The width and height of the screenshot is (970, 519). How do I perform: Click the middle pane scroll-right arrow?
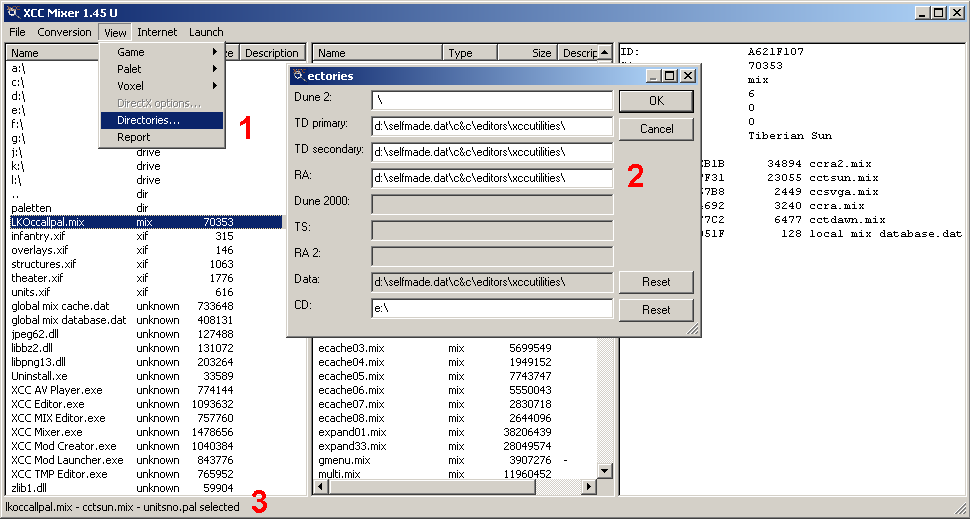(590, 487)
